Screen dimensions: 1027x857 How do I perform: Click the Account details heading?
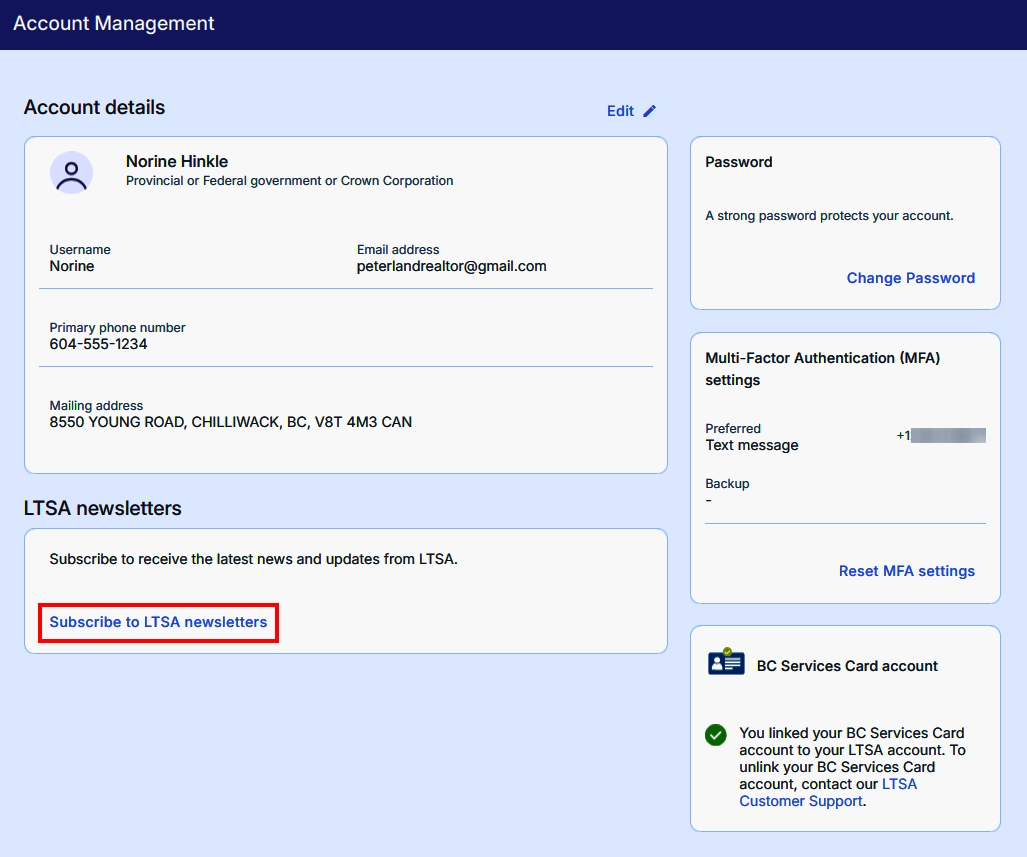tap(94, 107)
